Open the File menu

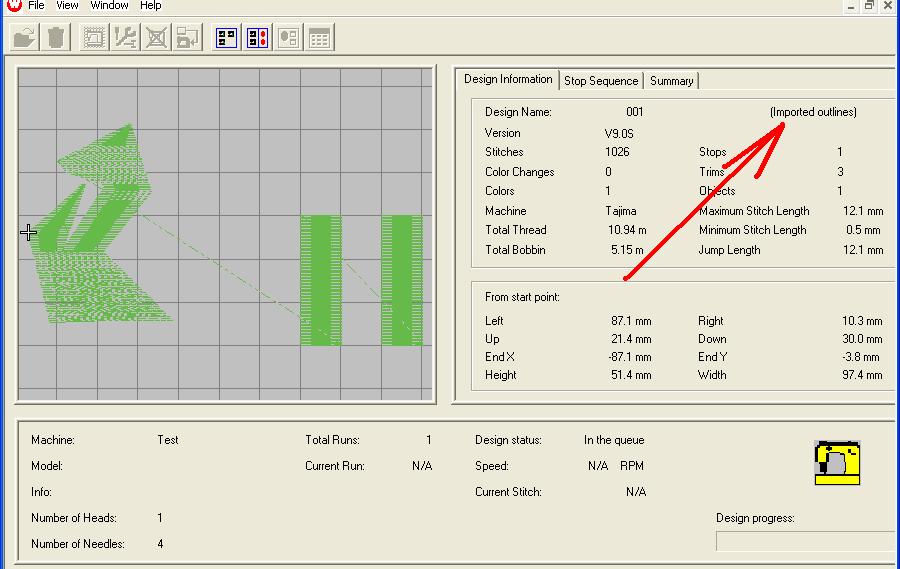click(36, 6)
